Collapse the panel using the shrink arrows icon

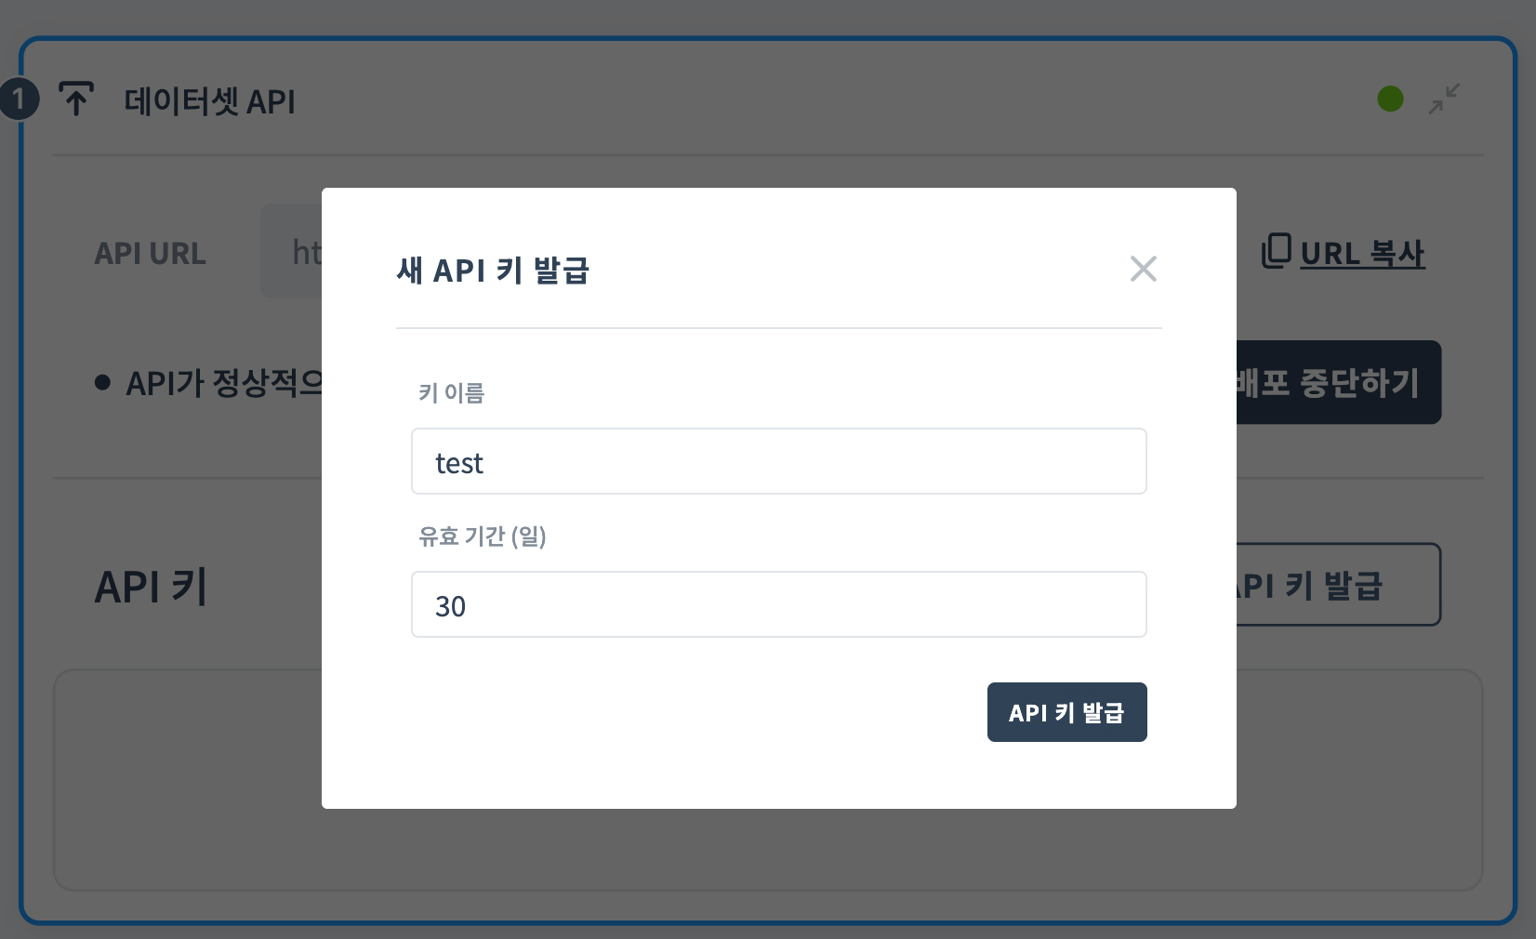pos(1443,99)
